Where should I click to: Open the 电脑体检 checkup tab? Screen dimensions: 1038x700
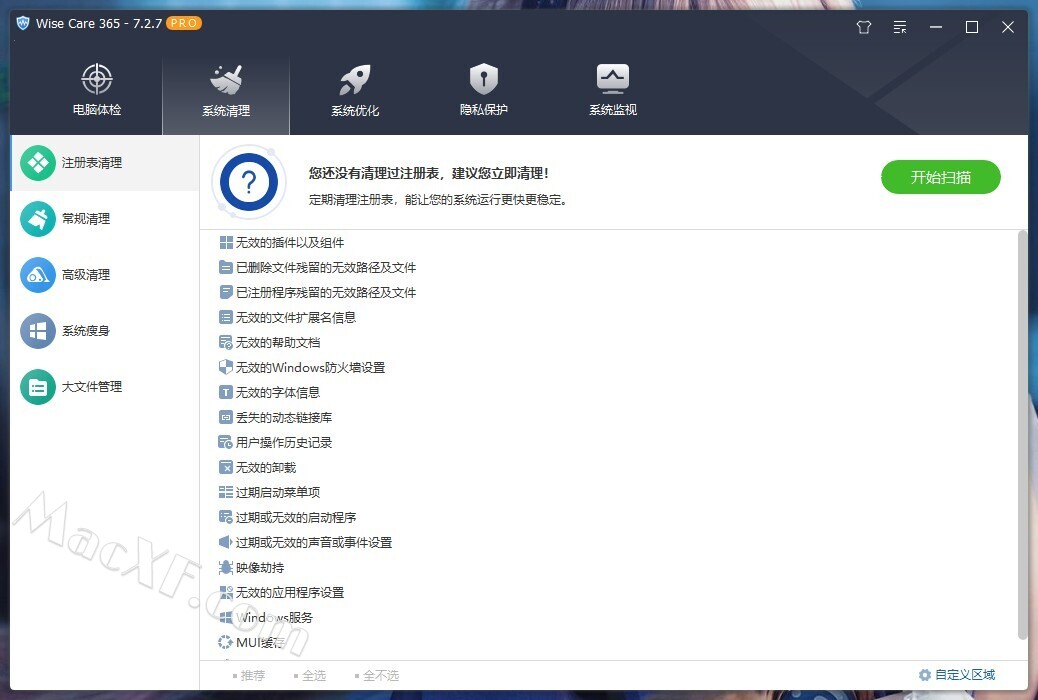point(97,91)
